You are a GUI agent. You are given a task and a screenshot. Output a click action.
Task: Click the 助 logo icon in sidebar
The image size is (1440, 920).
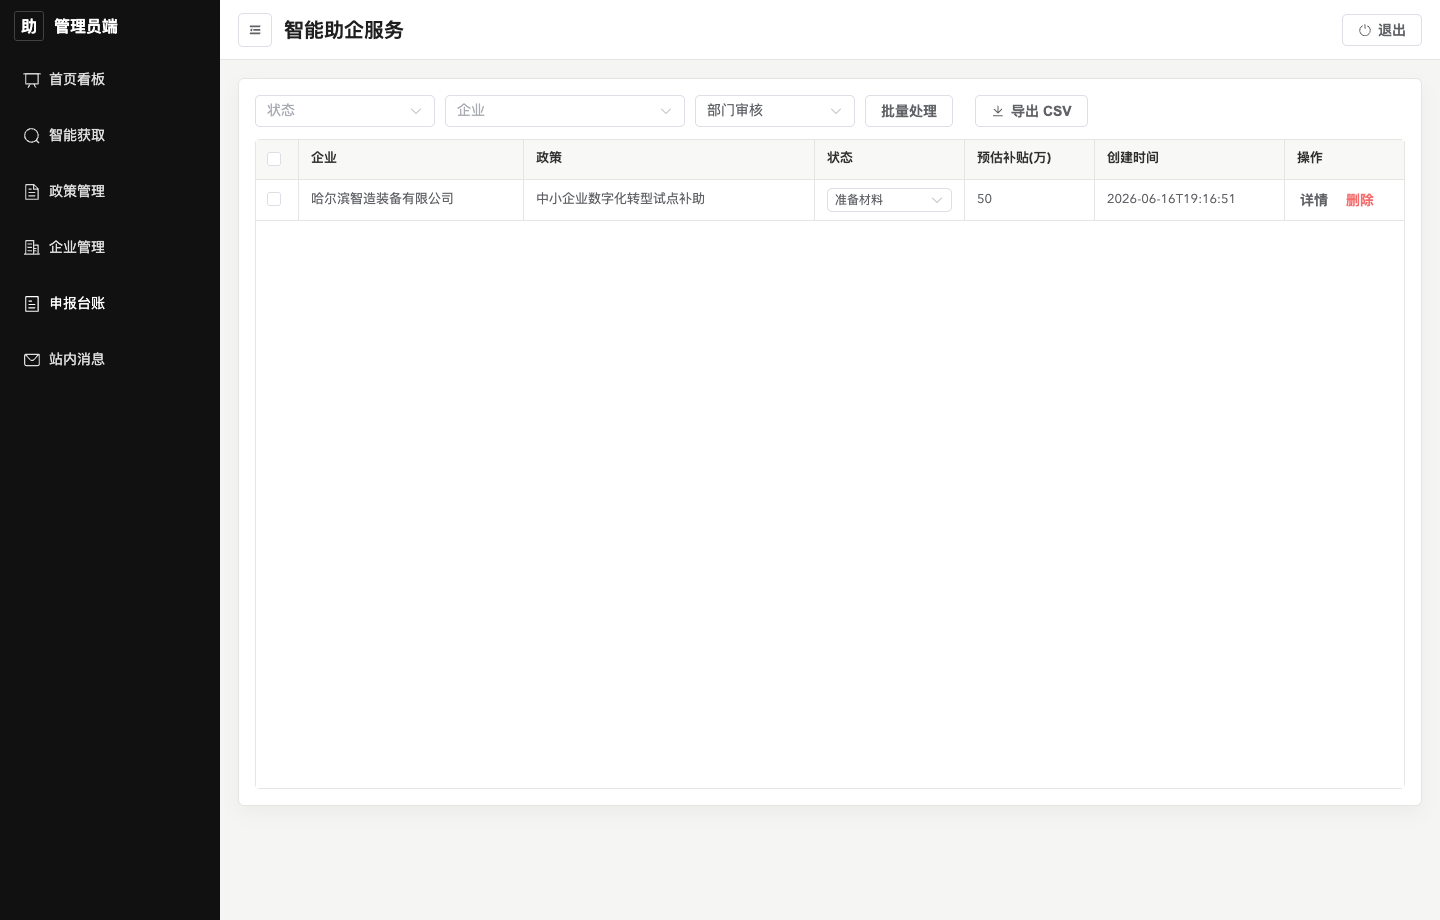pos(29,26)
